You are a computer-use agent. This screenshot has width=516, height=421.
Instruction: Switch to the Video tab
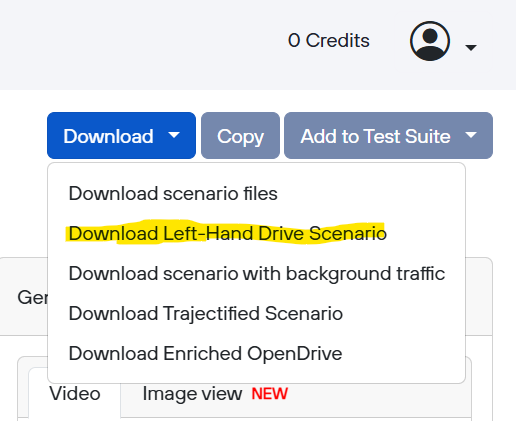pos(75,394)
